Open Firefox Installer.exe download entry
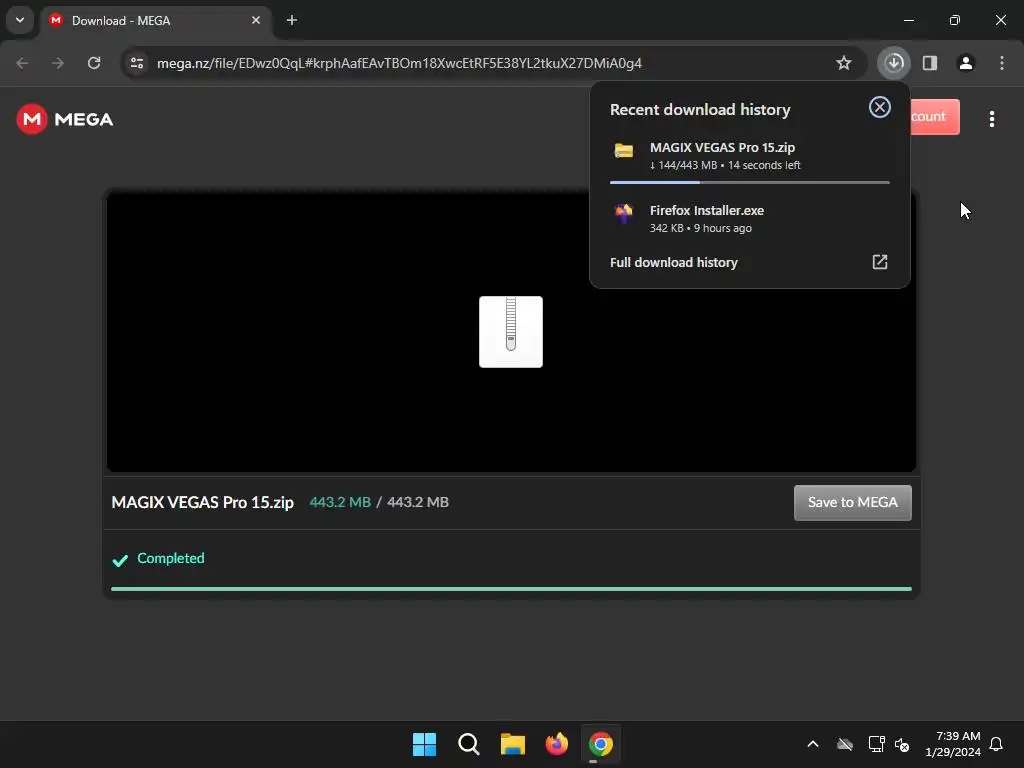The width and height of the screenshot is (1024, 768). [750, 218]
